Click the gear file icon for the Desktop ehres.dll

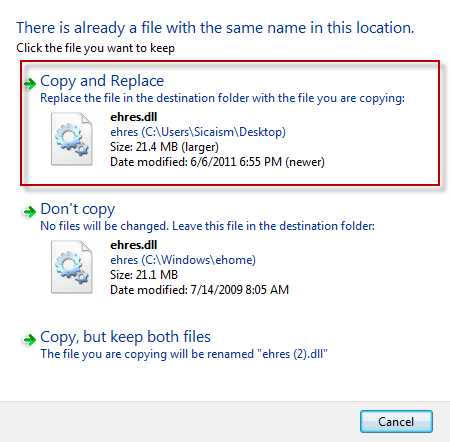pyautogui.click(x=71, y=139)
